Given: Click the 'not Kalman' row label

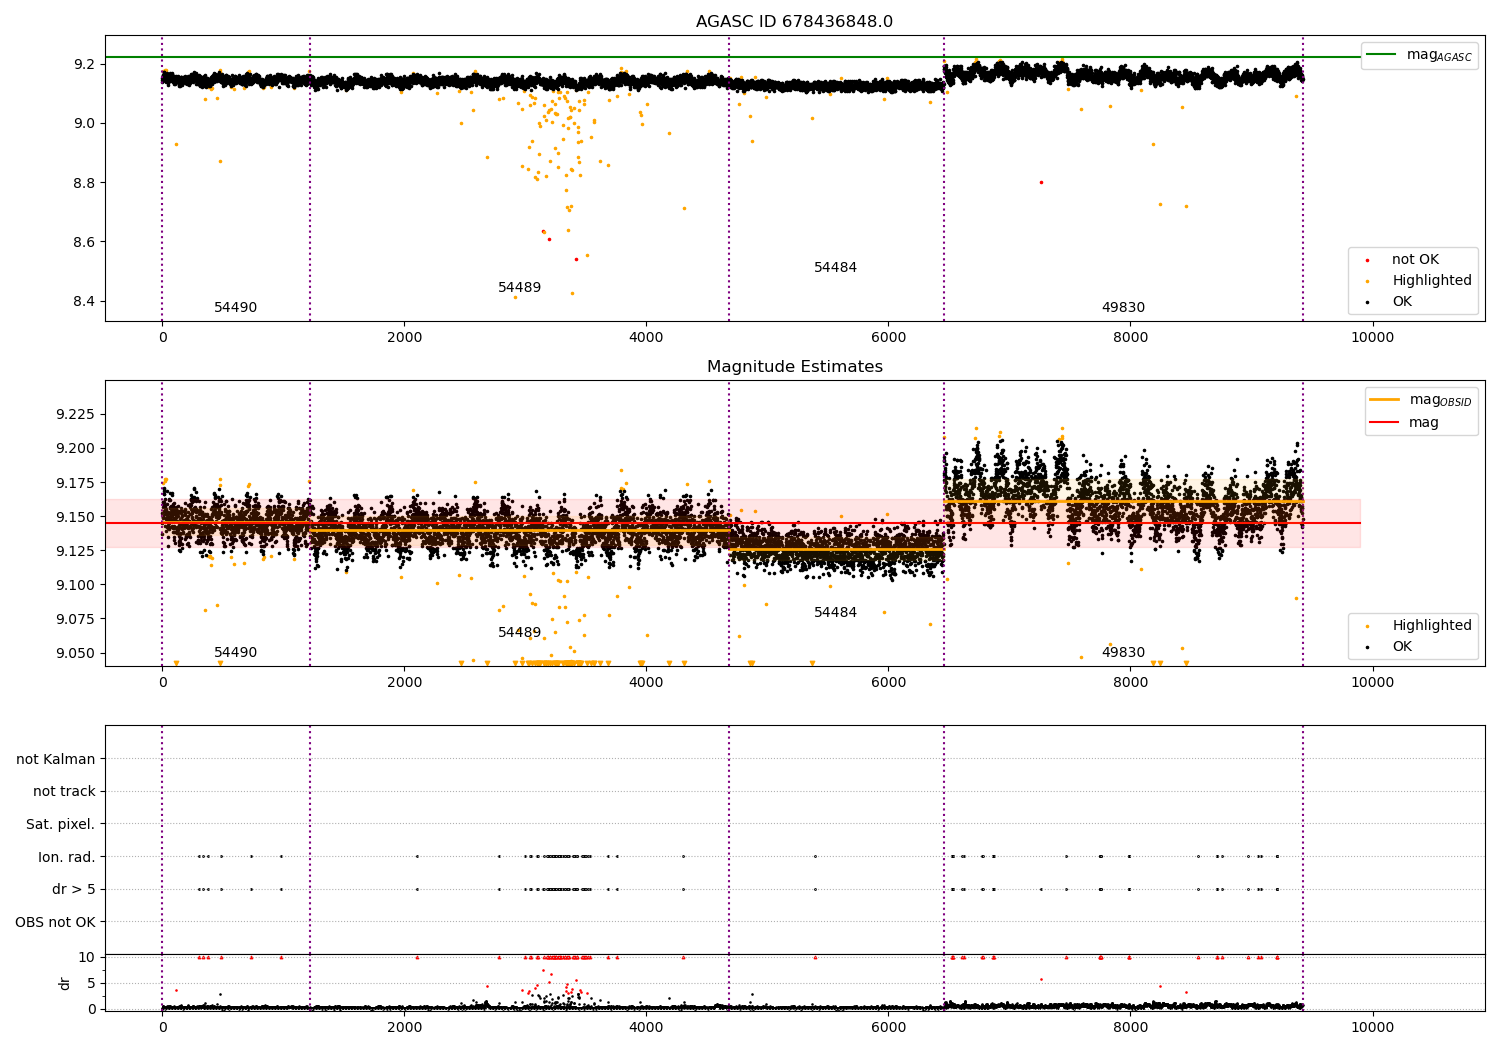Looking at the screenshot, I should click(x=56, y=759).
